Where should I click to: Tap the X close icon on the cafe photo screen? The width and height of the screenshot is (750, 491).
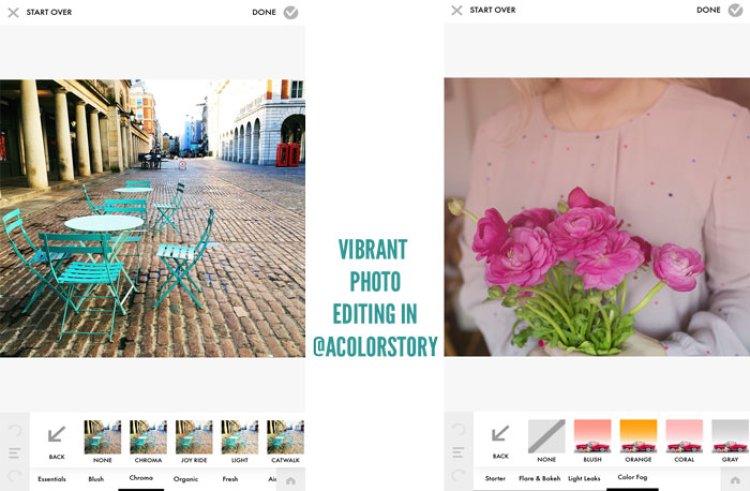tap(13, 12)
